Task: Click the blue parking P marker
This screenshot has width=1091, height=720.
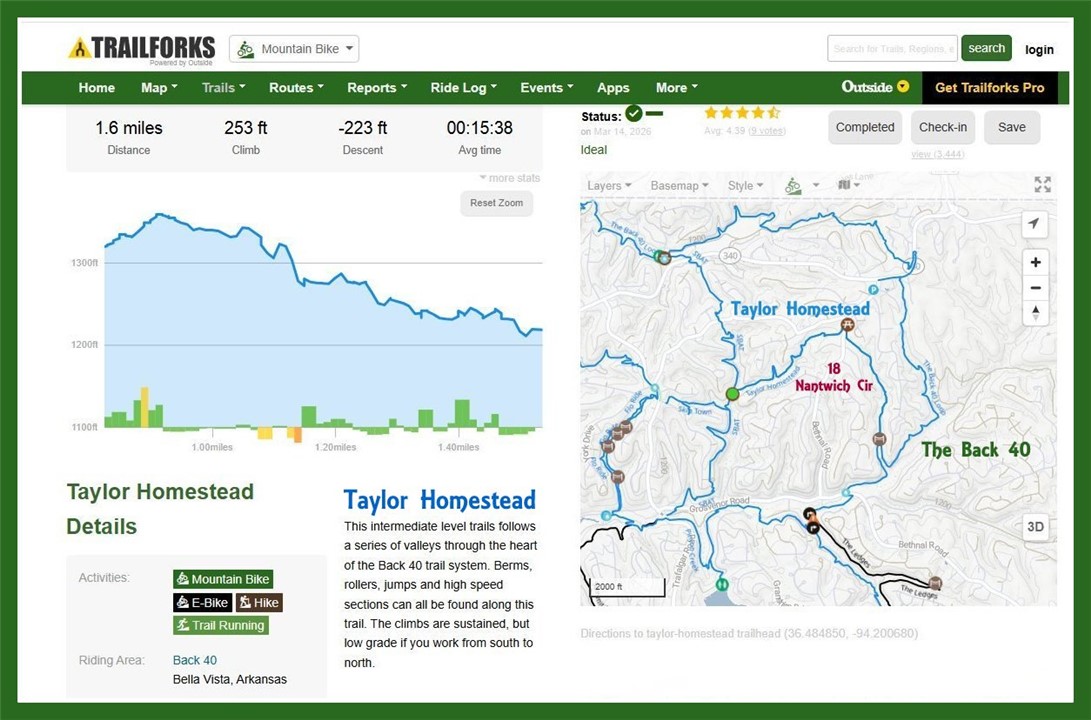Action: (x=873, y=289)
